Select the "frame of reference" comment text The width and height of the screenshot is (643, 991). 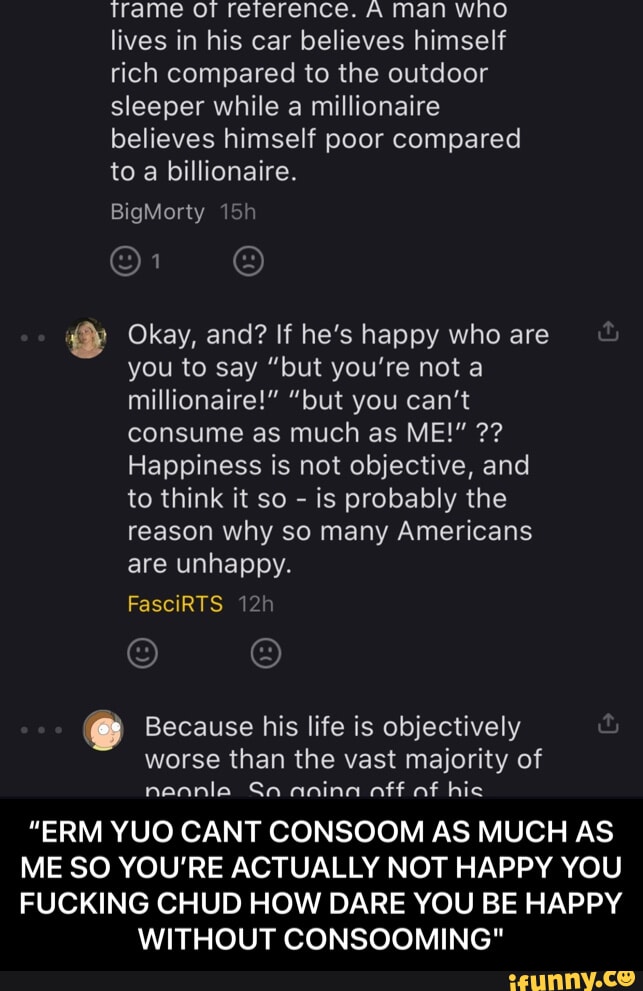(315, 90)
